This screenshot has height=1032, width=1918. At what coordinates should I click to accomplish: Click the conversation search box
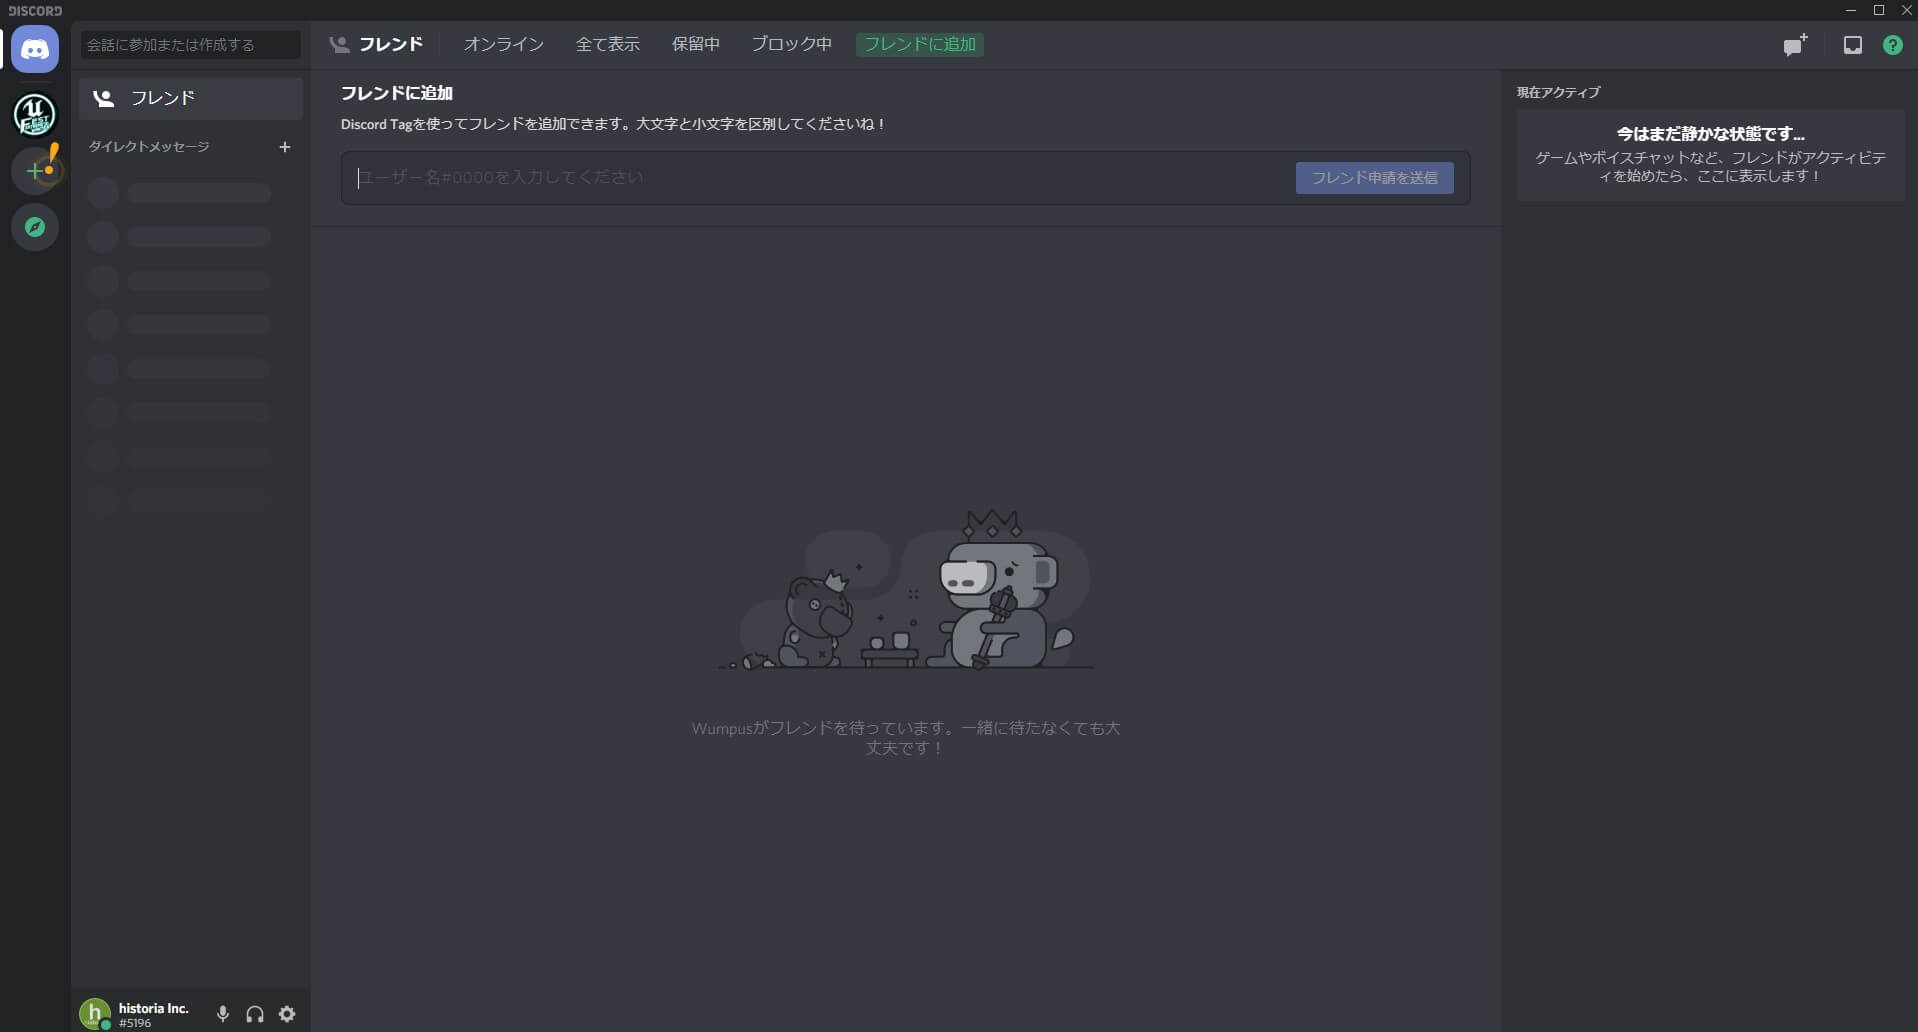click(x=191, y=45)
